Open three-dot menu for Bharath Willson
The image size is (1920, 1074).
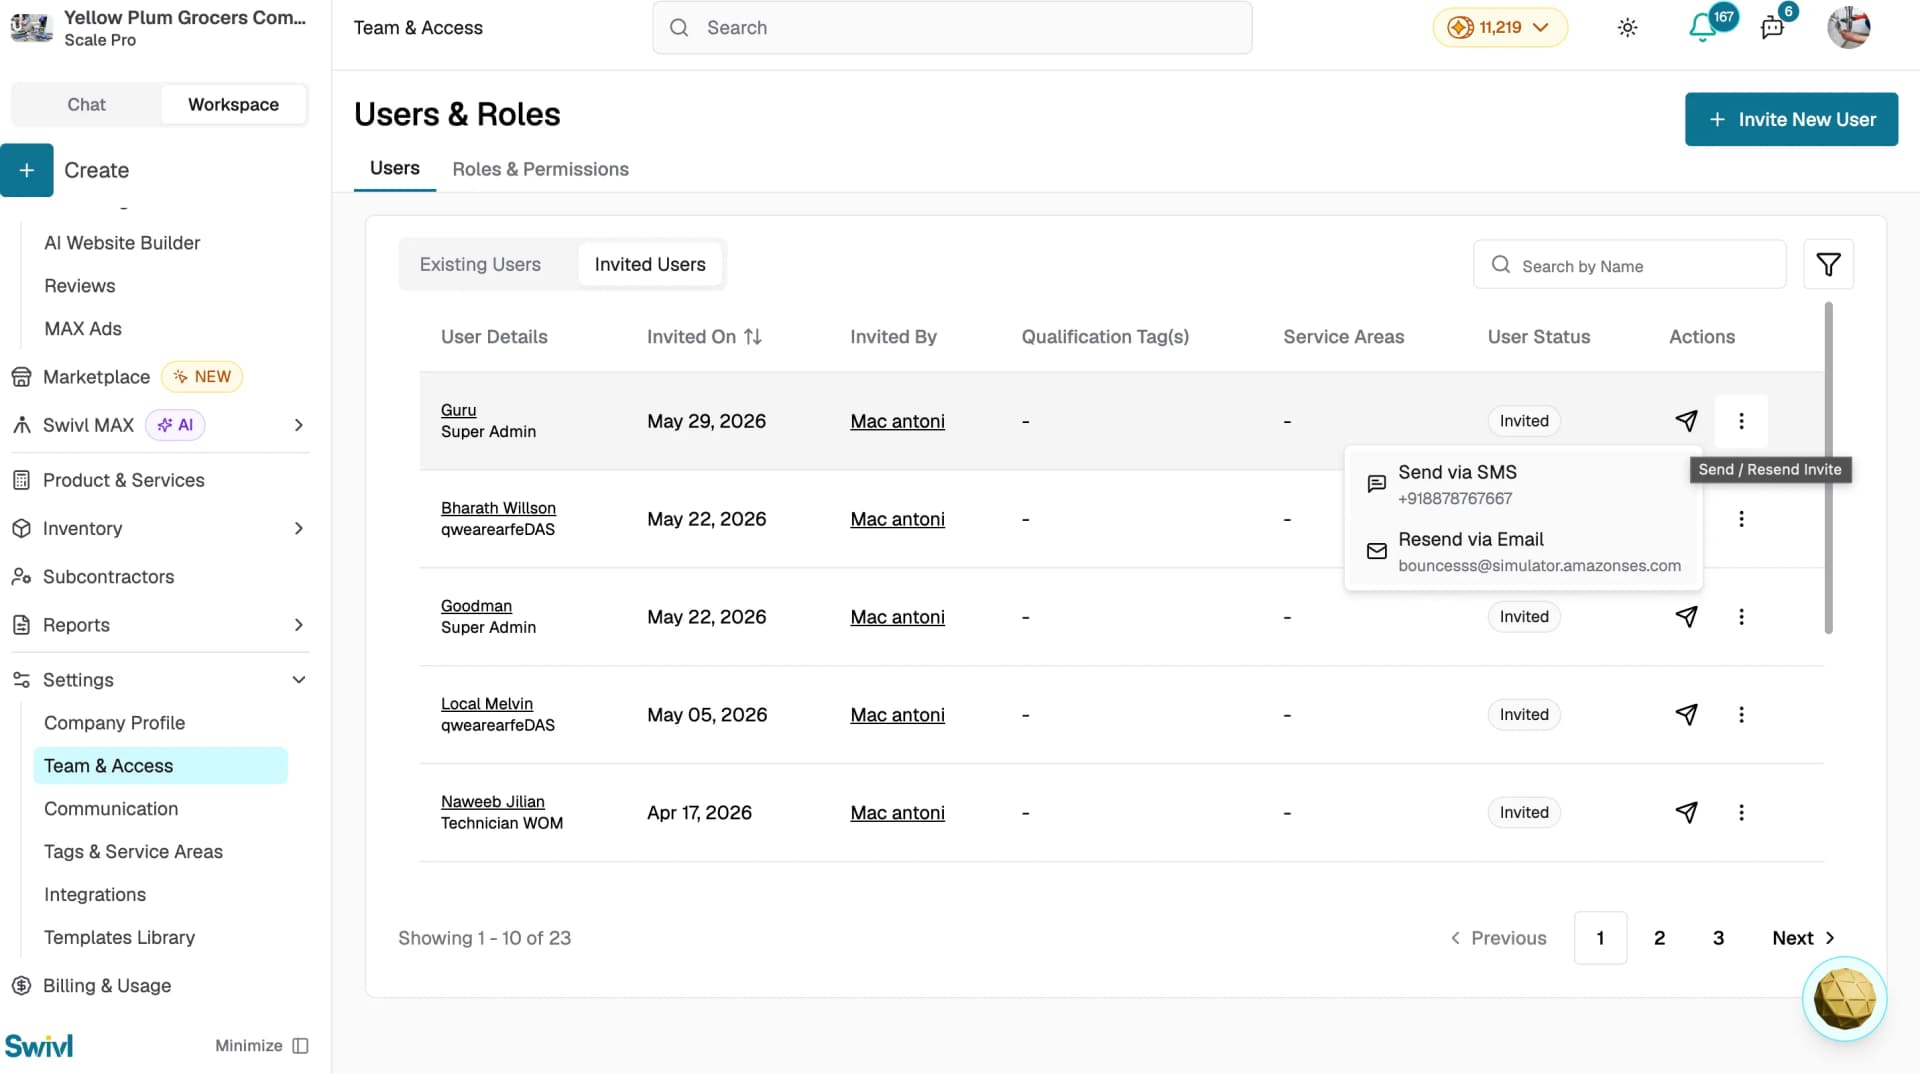tap(1741, 519)
